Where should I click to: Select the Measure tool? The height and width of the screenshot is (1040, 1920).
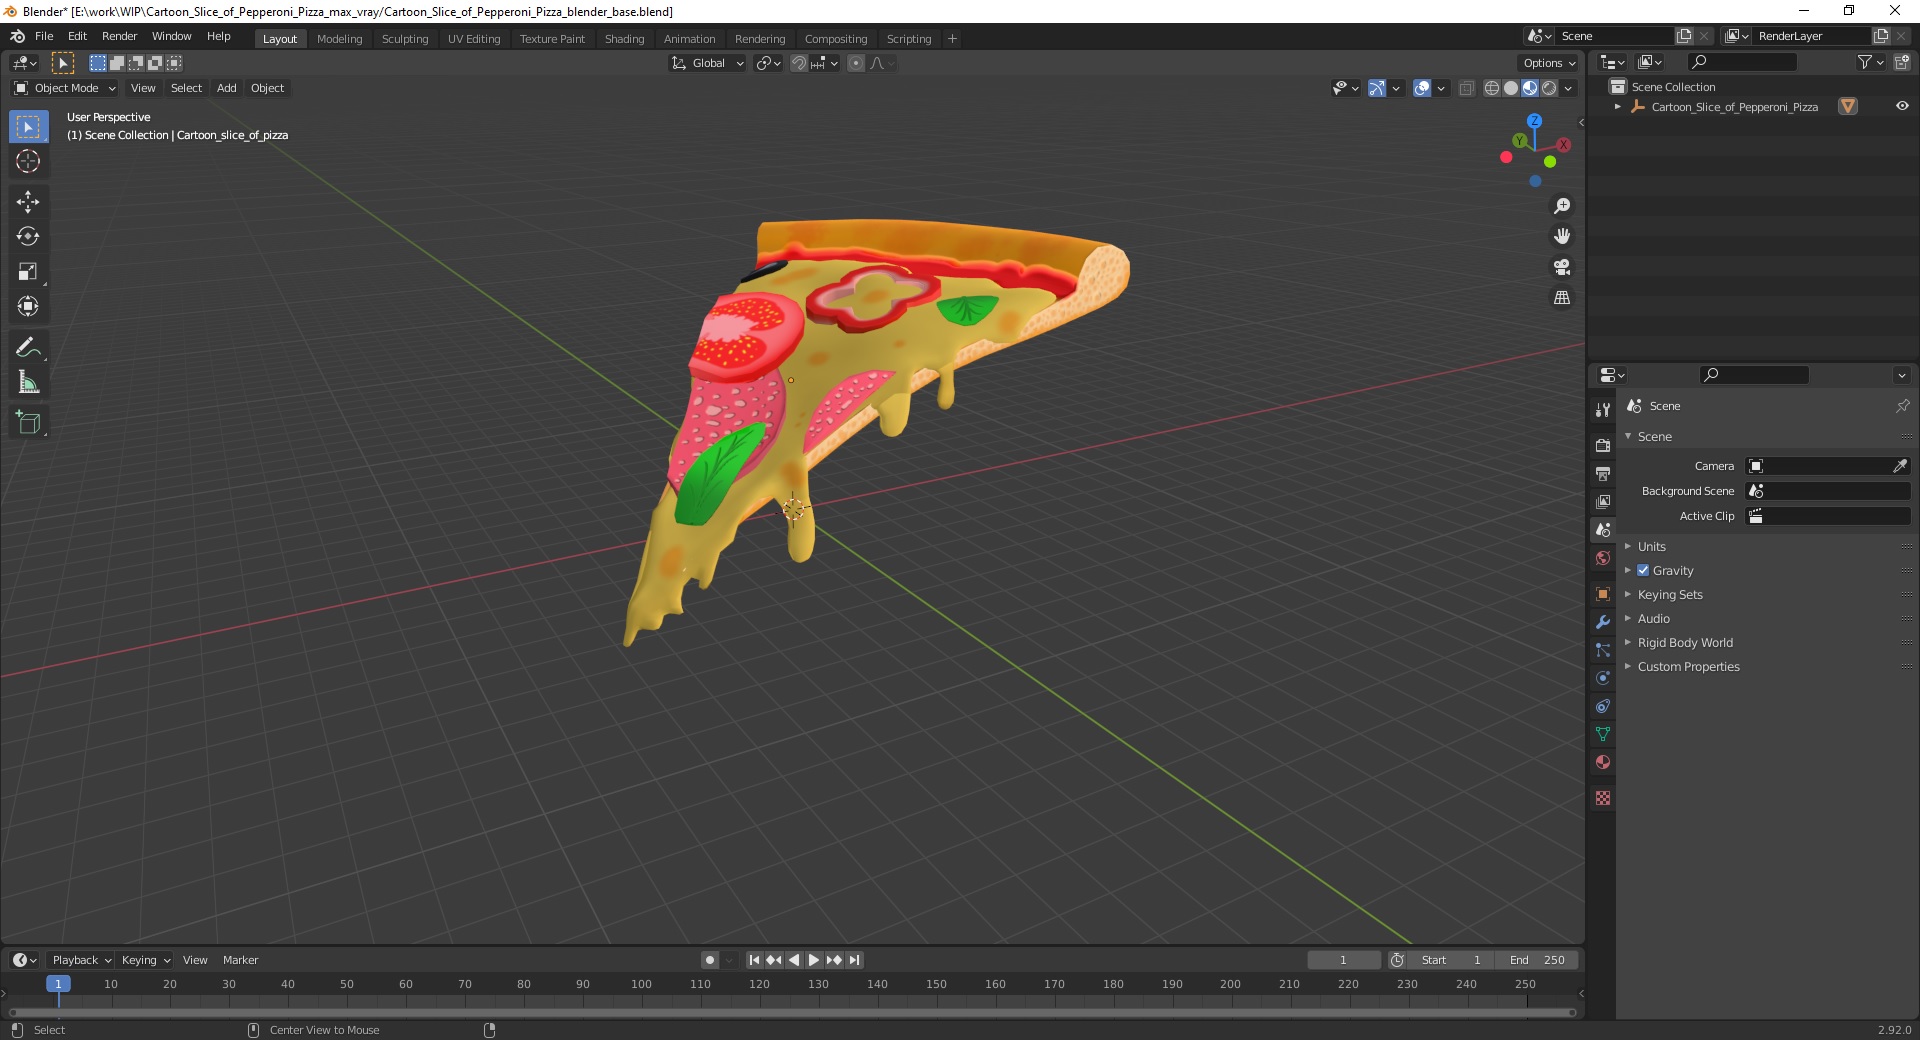pyautogui.click(x=28, y=382)
